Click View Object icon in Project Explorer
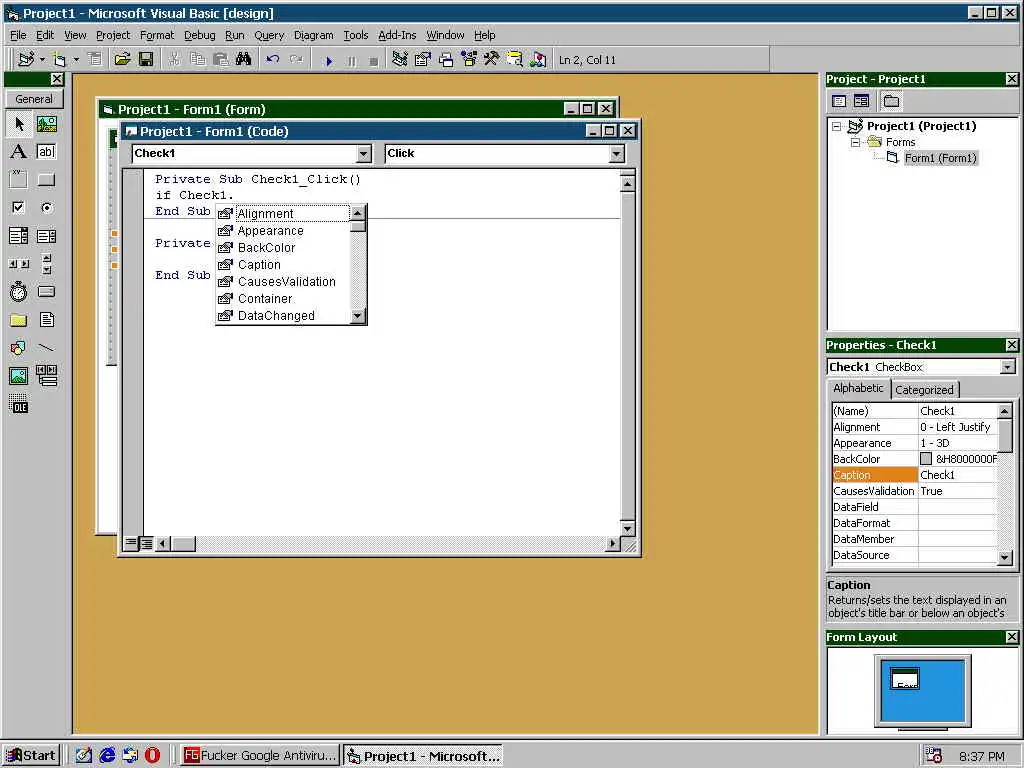 [861, 101]
